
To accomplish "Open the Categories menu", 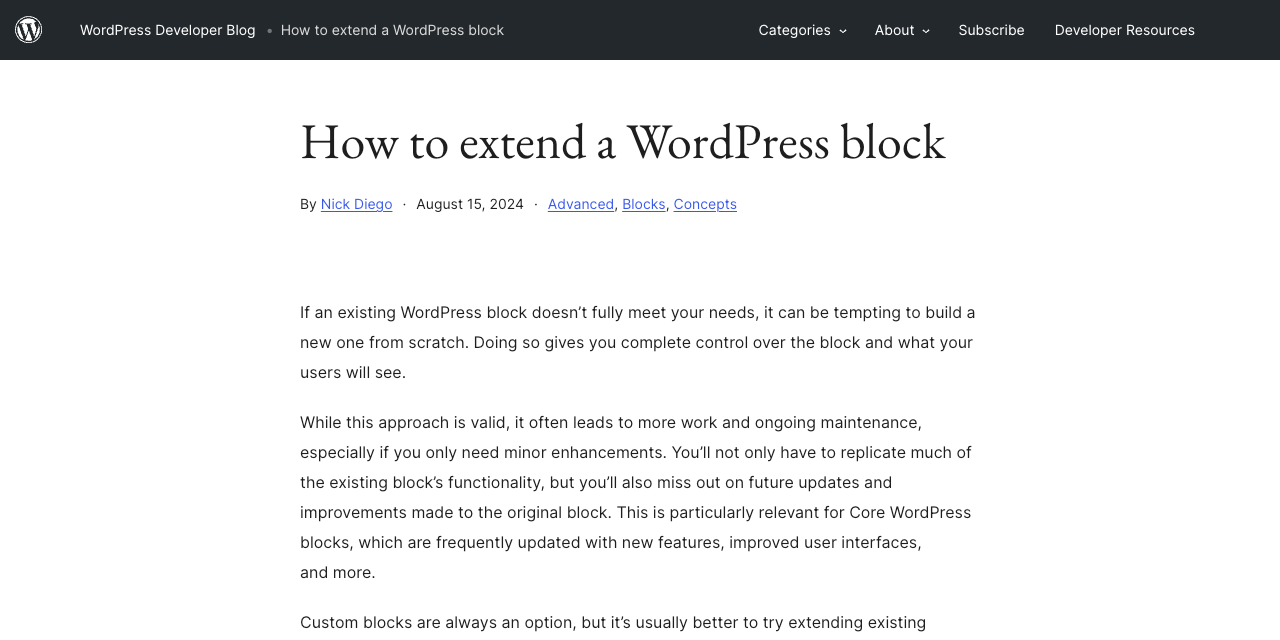I will click(x=794, y=30).
